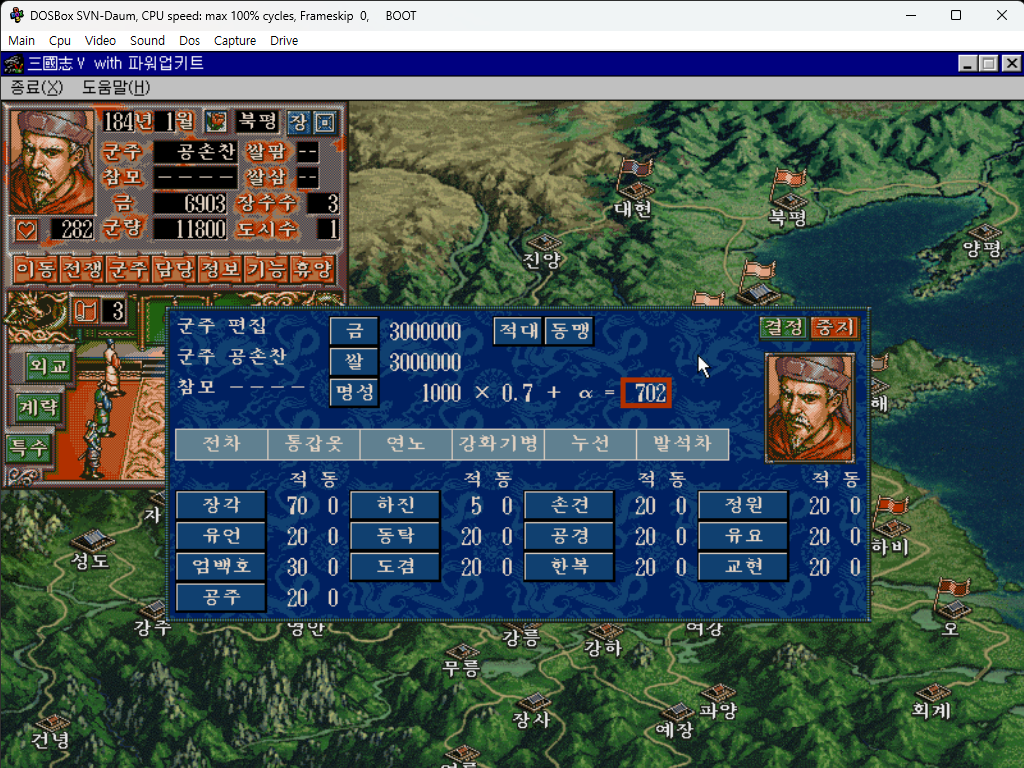1024x768 pixels.
Task: Select the 누선 tab
Action: click(x=590, y=444)
